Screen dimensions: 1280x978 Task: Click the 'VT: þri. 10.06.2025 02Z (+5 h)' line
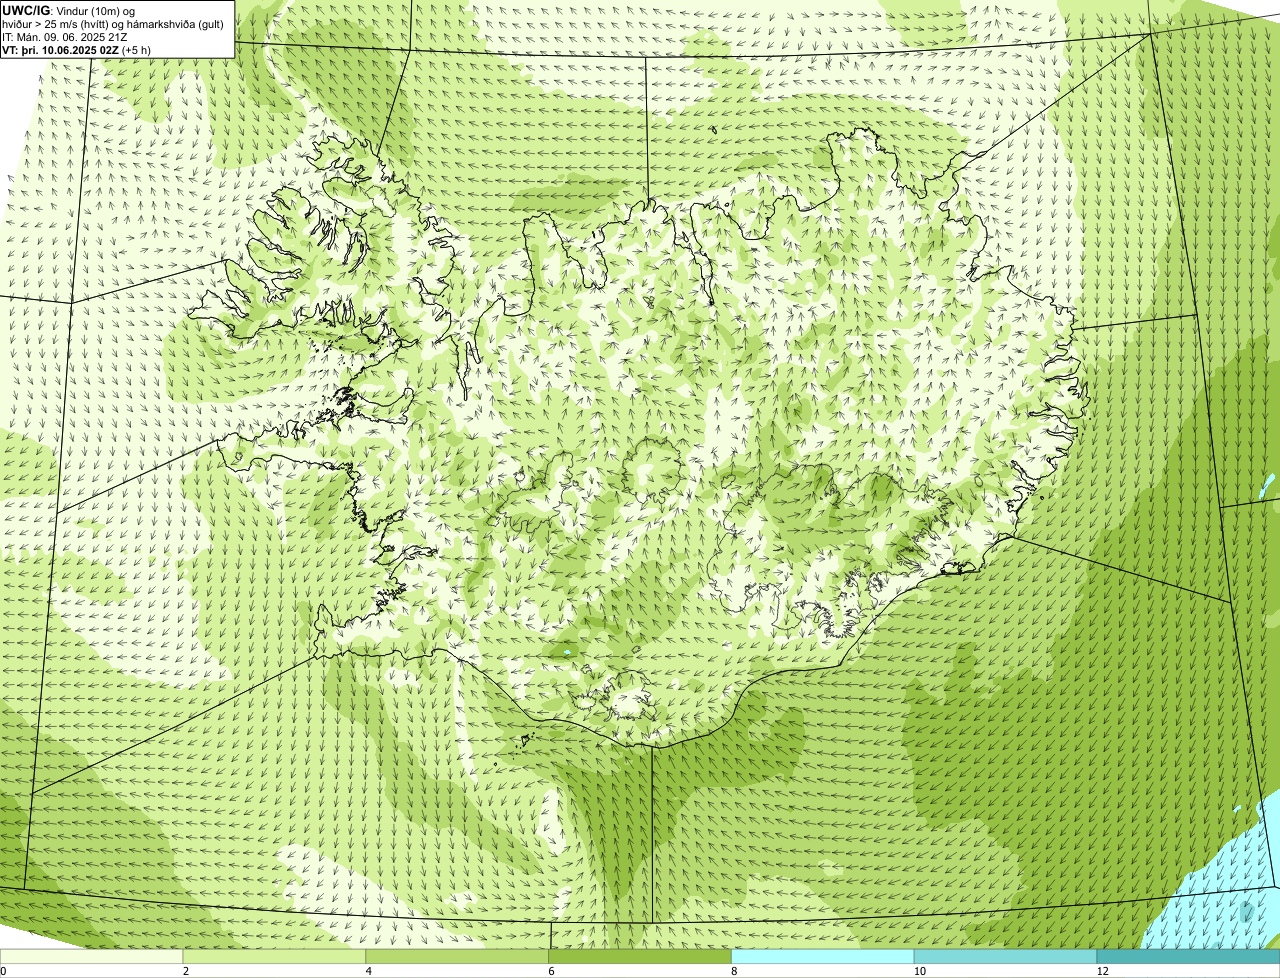(77, 50)
